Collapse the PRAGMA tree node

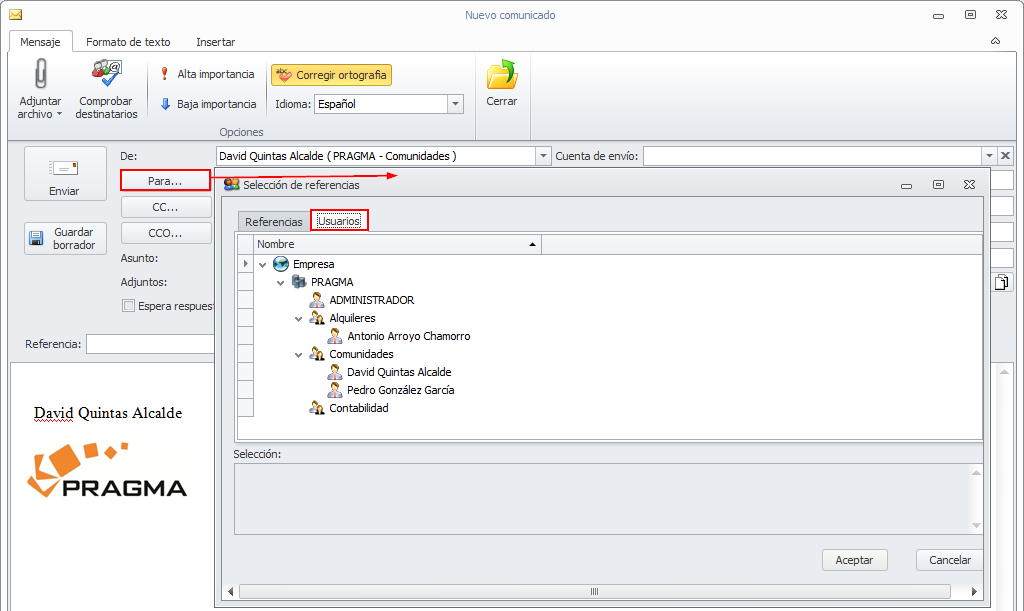(281, 283)
